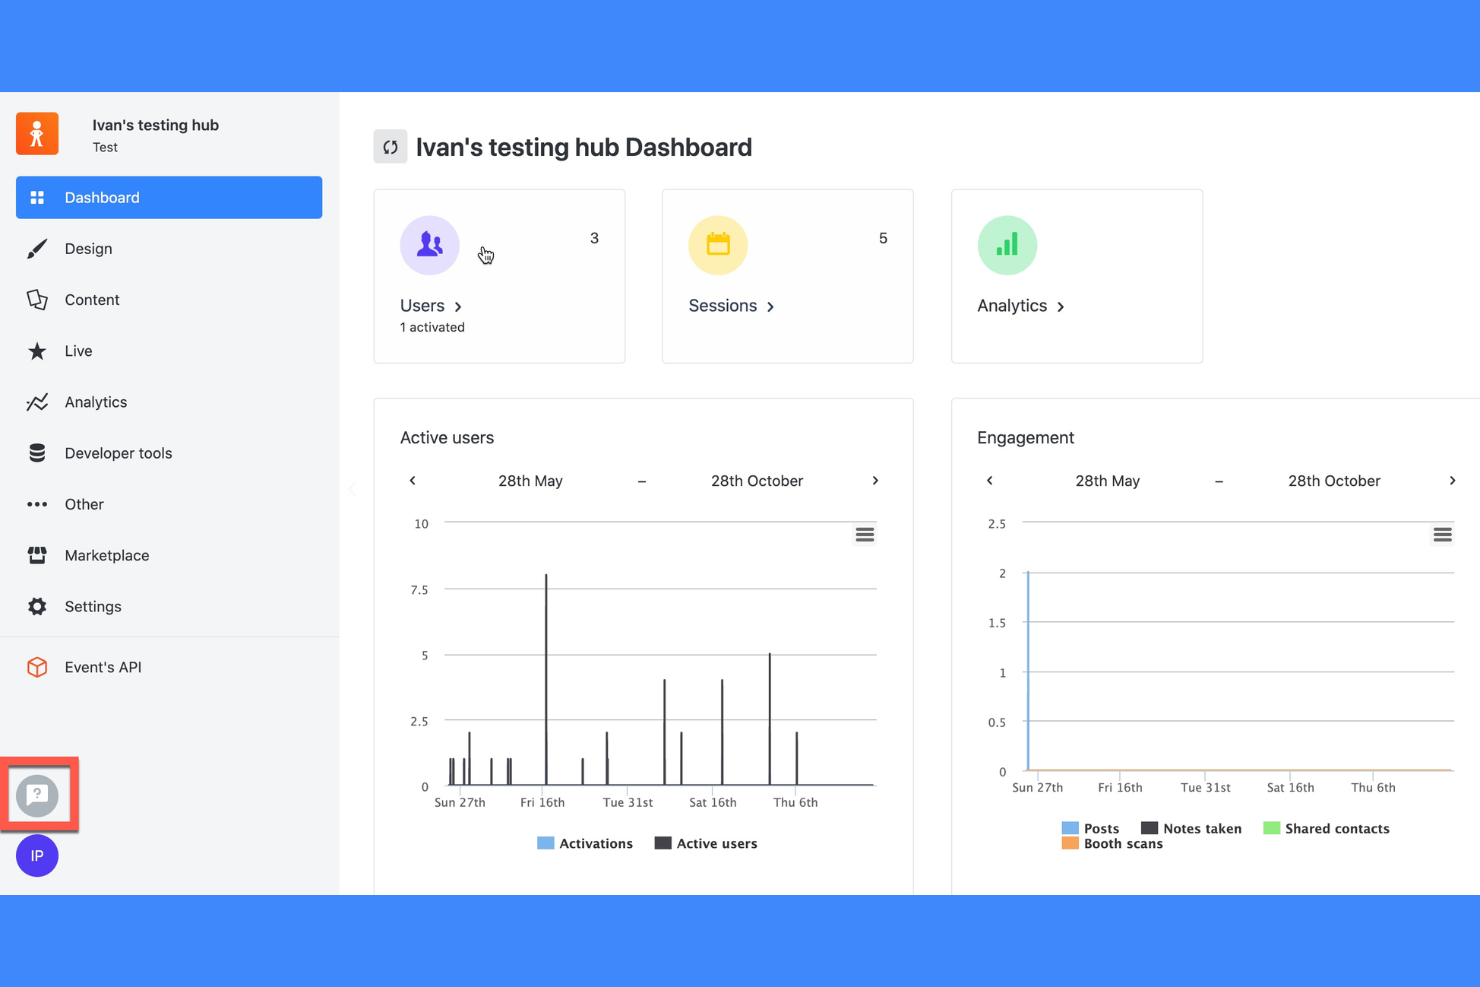Open the Dashboard menu item

click(169, 198)
